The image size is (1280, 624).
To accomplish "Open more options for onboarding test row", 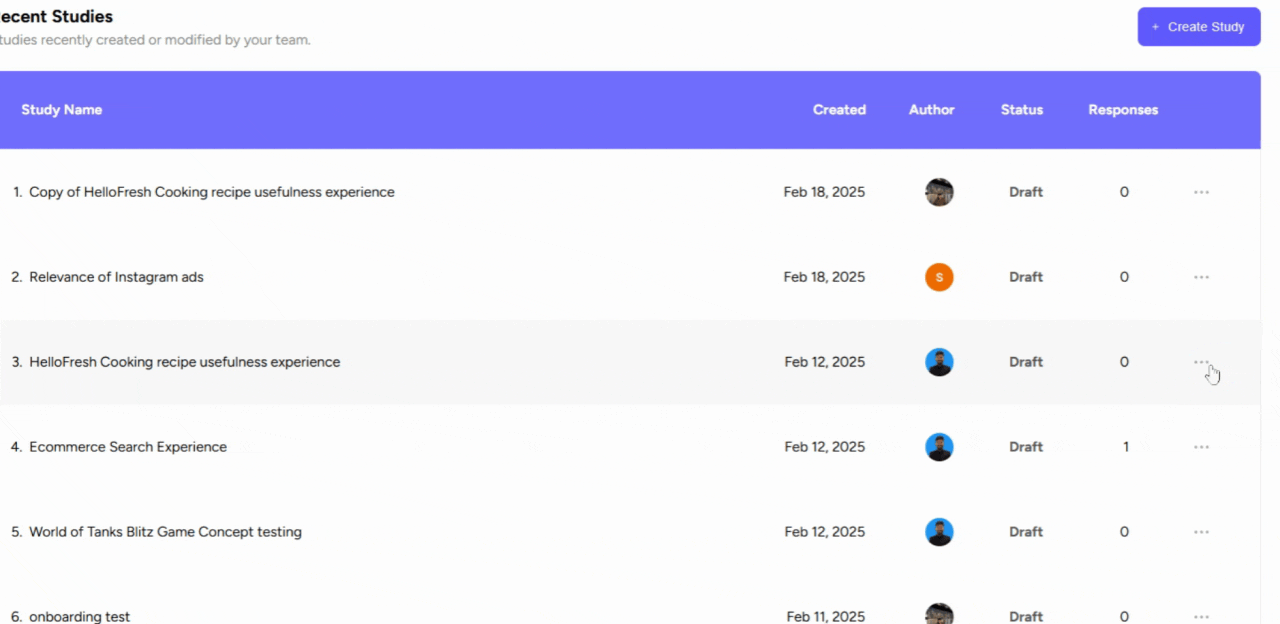I will [x=1201, y=616].
